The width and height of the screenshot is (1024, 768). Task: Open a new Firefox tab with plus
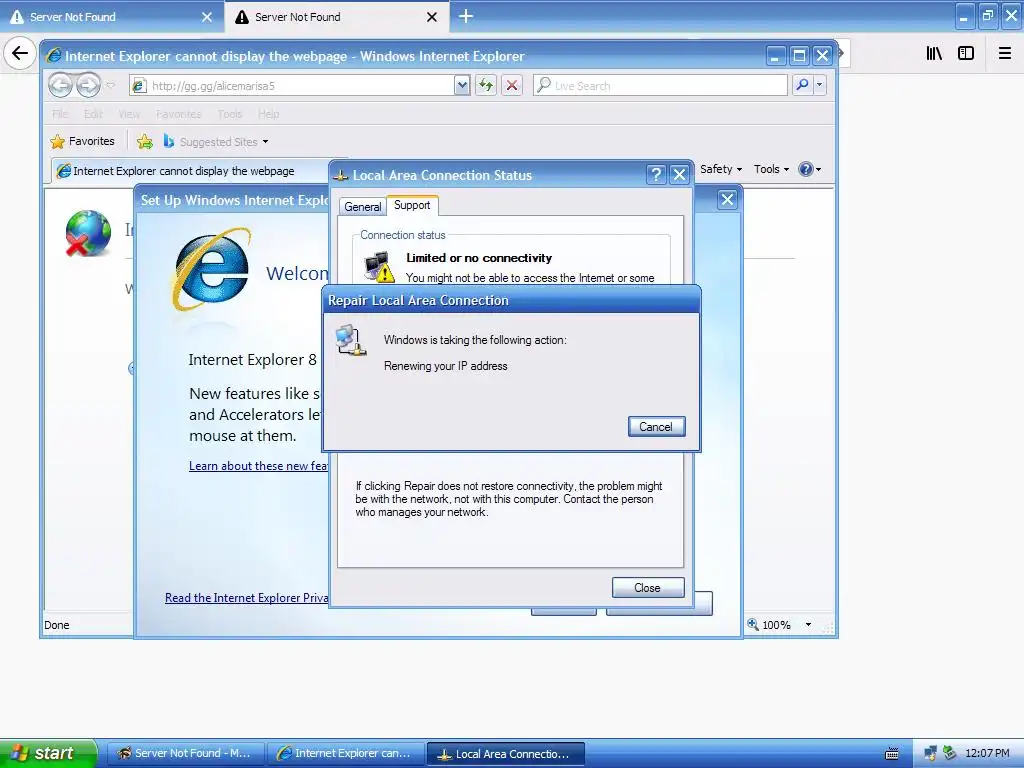click(466, 16)
